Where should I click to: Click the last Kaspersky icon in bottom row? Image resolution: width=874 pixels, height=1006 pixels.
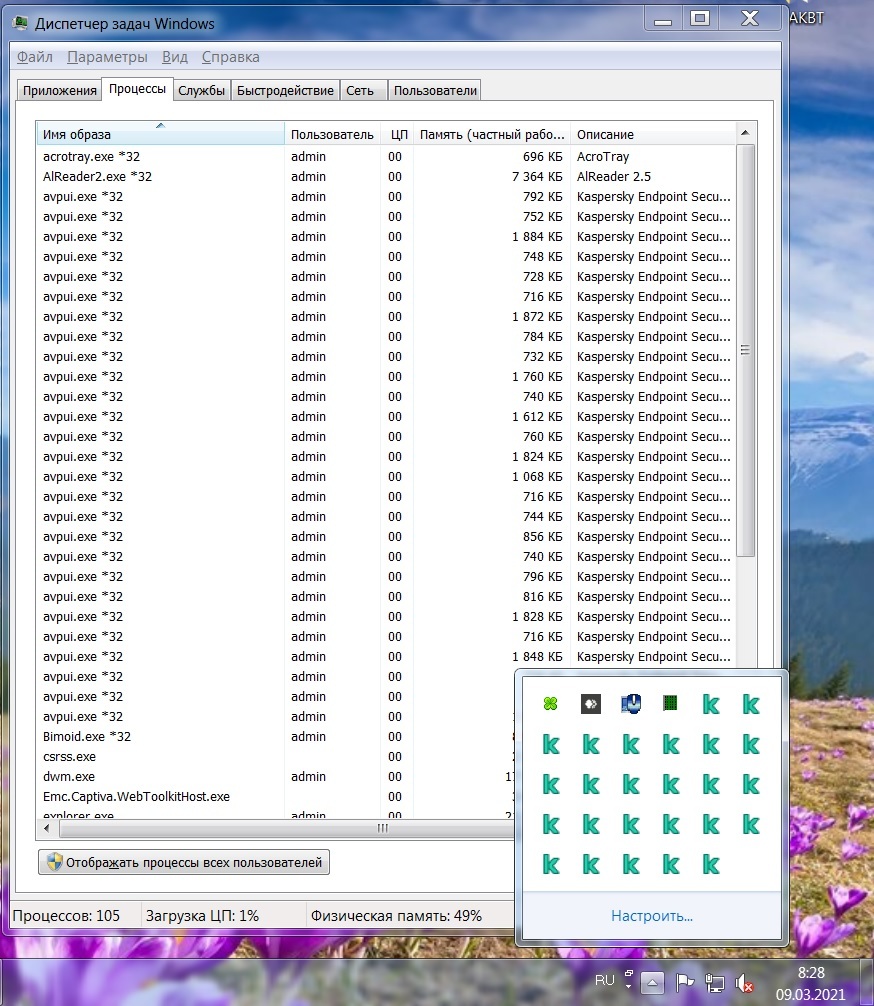tap(711, 864)
